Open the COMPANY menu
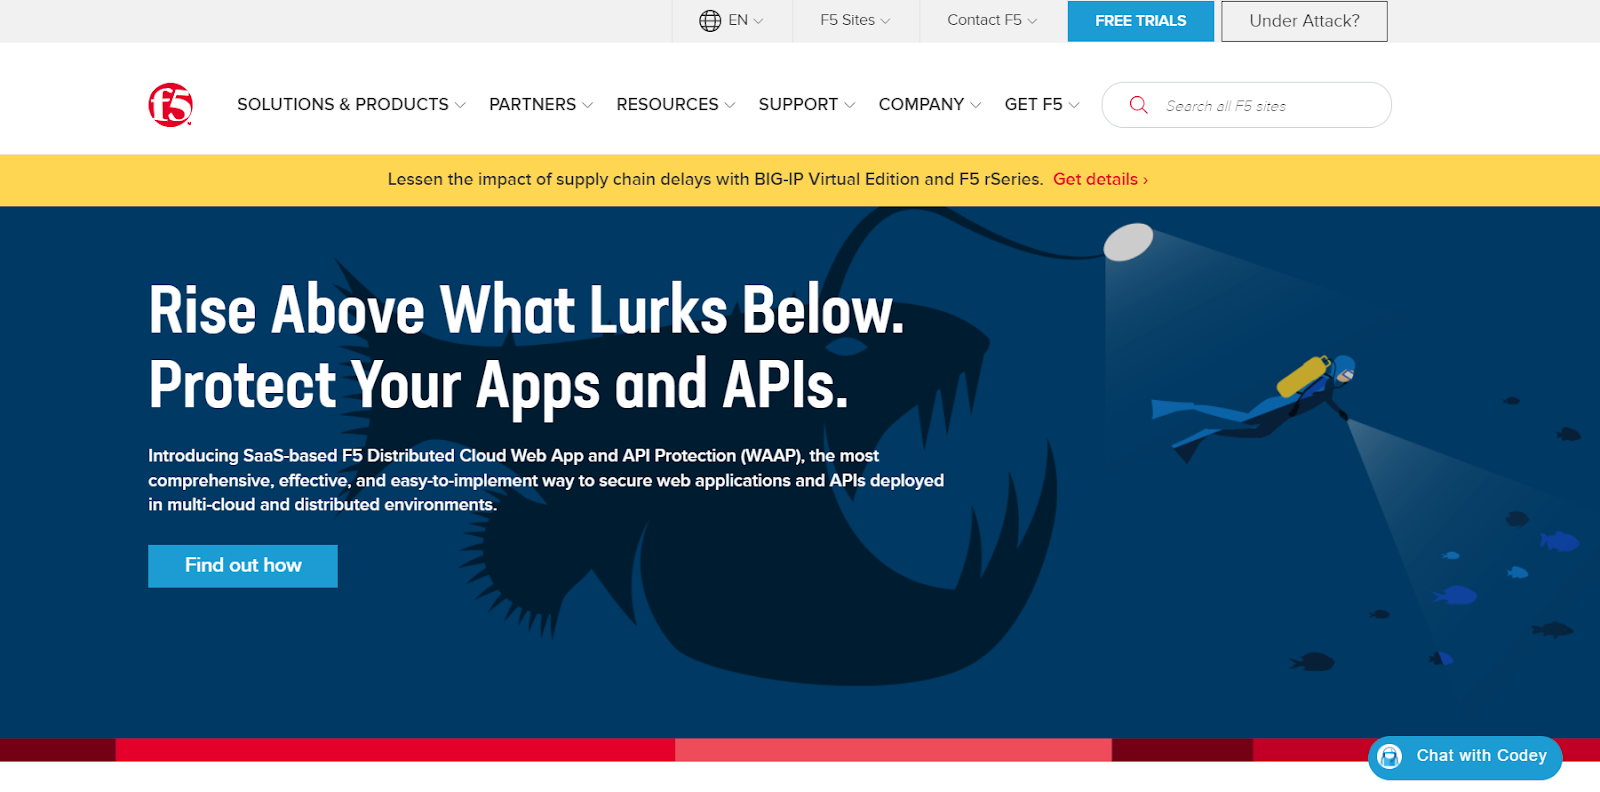Image resolution: width=1600 pixels, height=792 pixels. (921, 105)
